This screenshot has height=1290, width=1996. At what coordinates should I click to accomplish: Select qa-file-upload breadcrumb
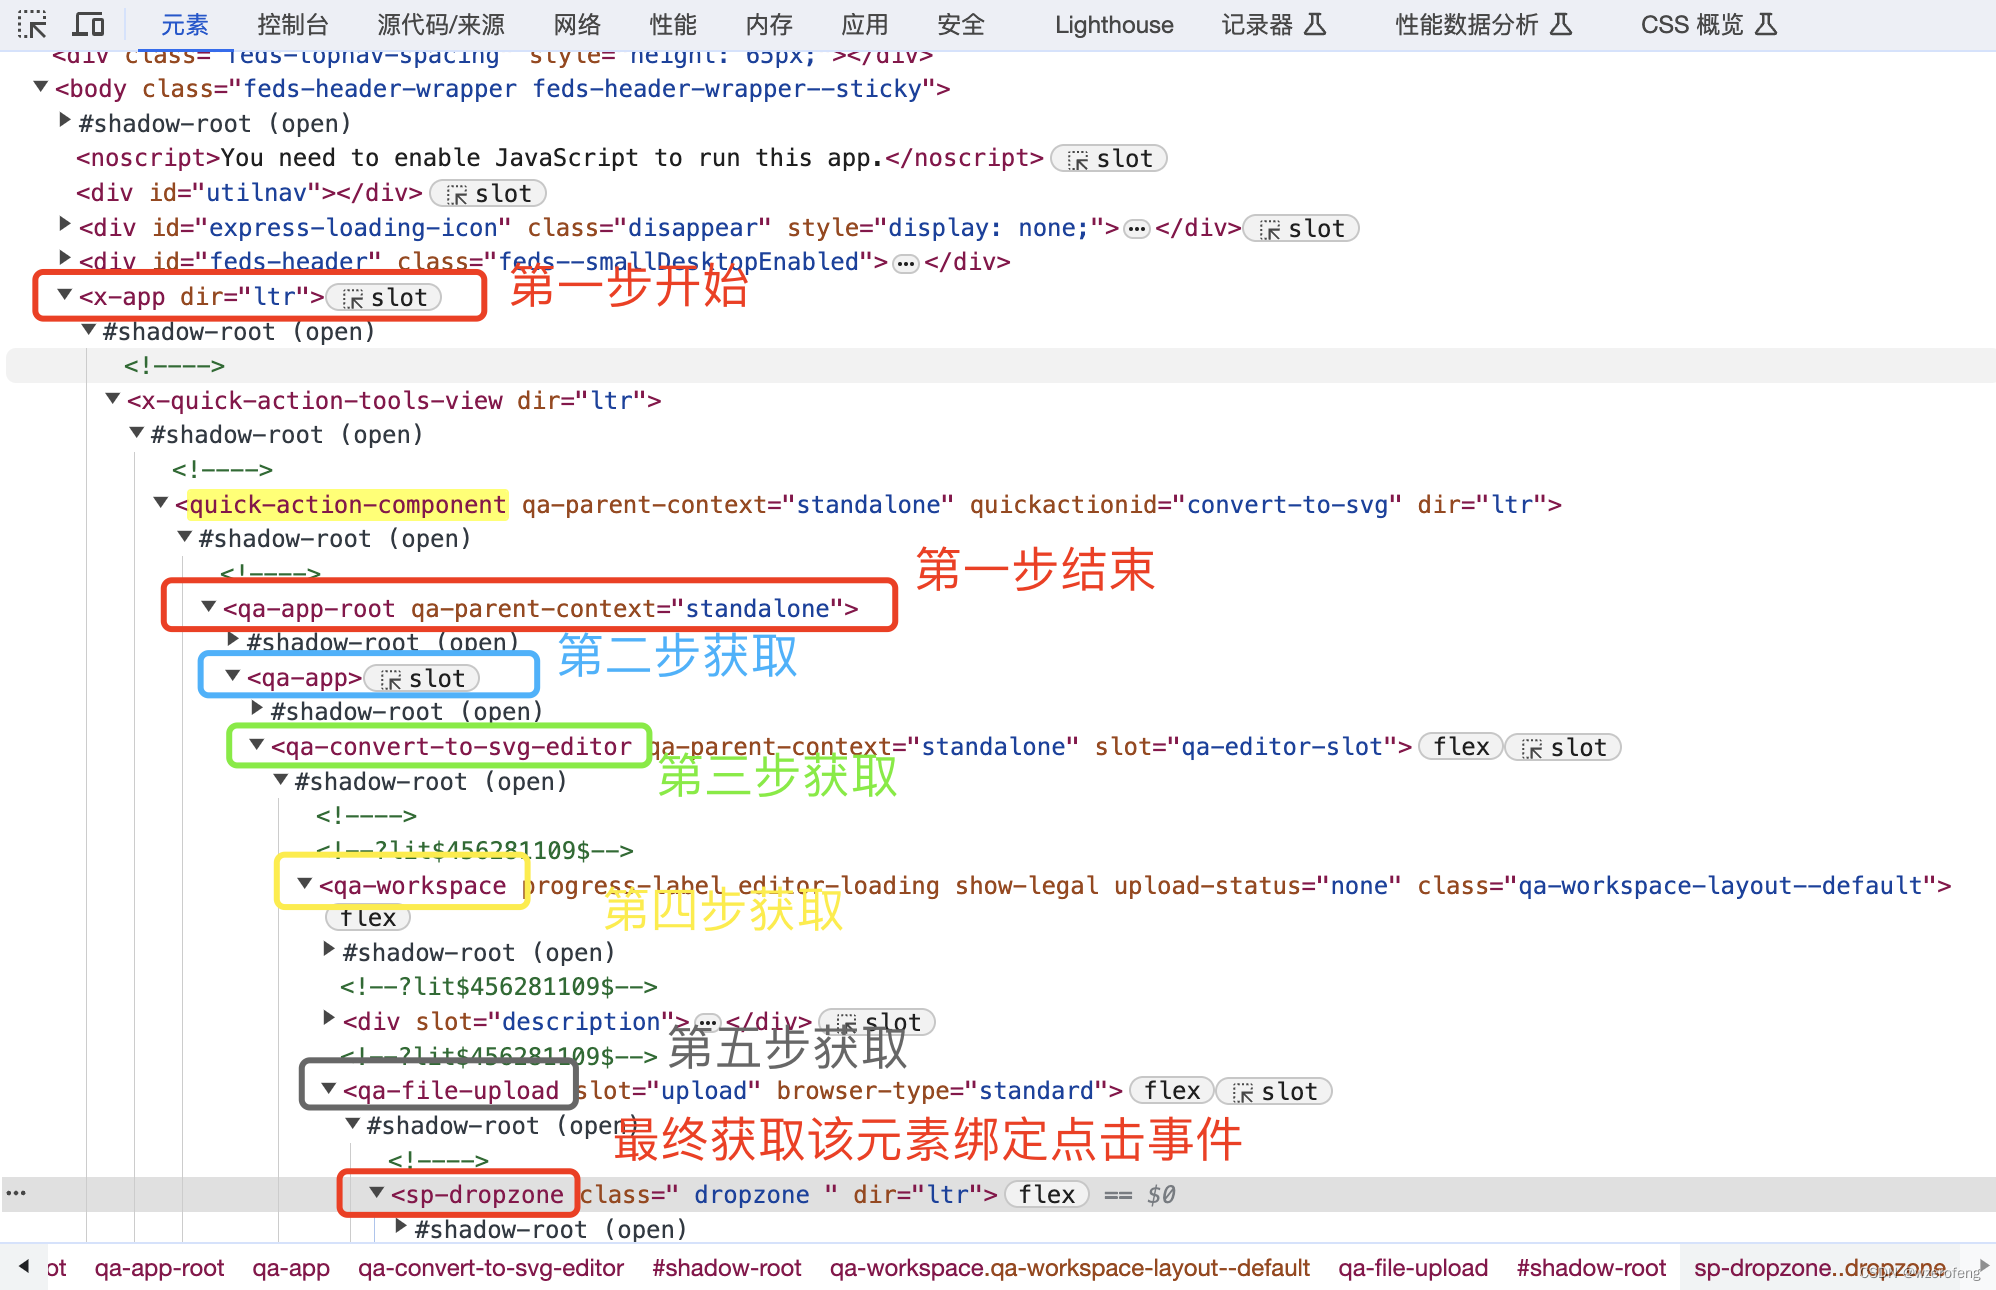1413,1268
